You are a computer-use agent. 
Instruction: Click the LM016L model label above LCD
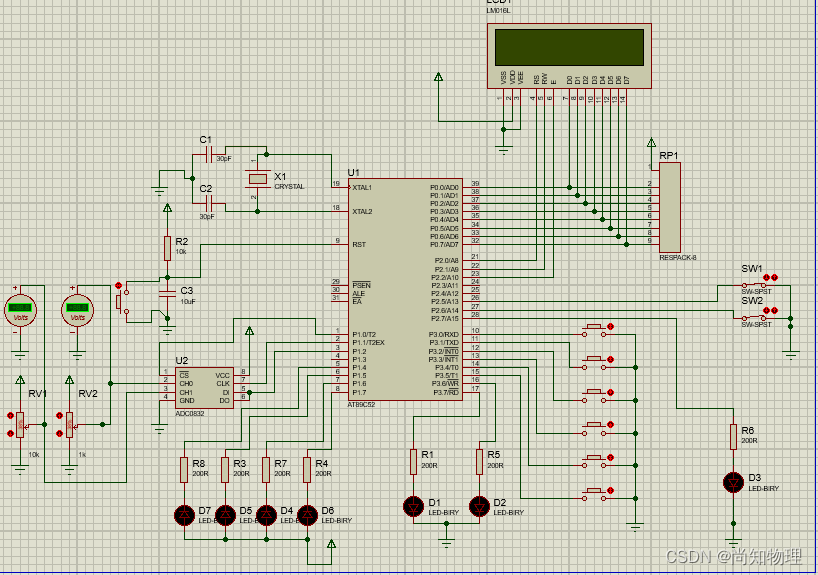coord(498,10)
